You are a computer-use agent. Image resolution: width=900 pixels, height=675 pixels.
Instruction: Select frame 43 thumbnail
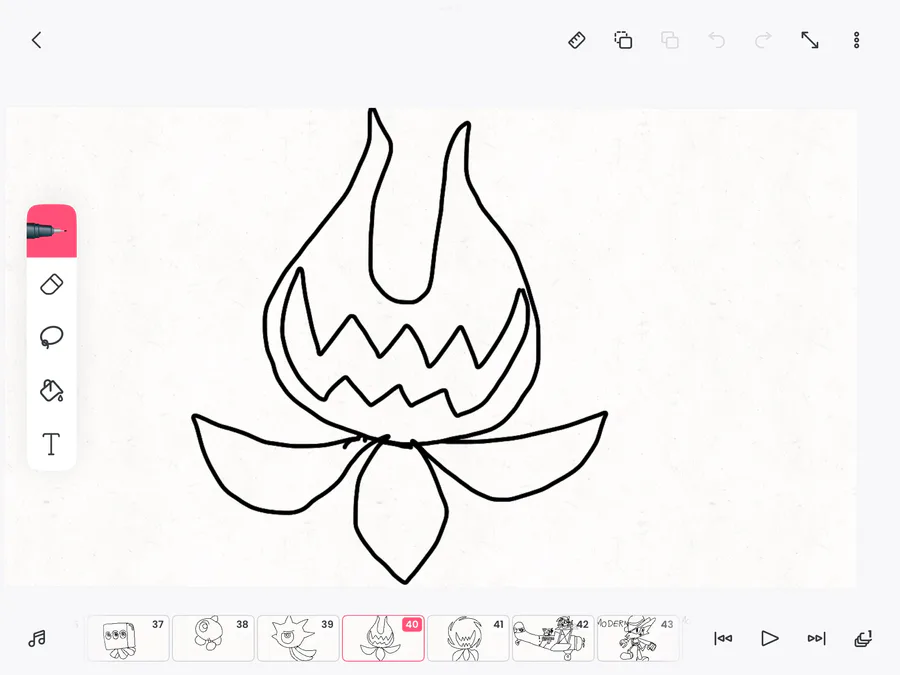[638, 638]
